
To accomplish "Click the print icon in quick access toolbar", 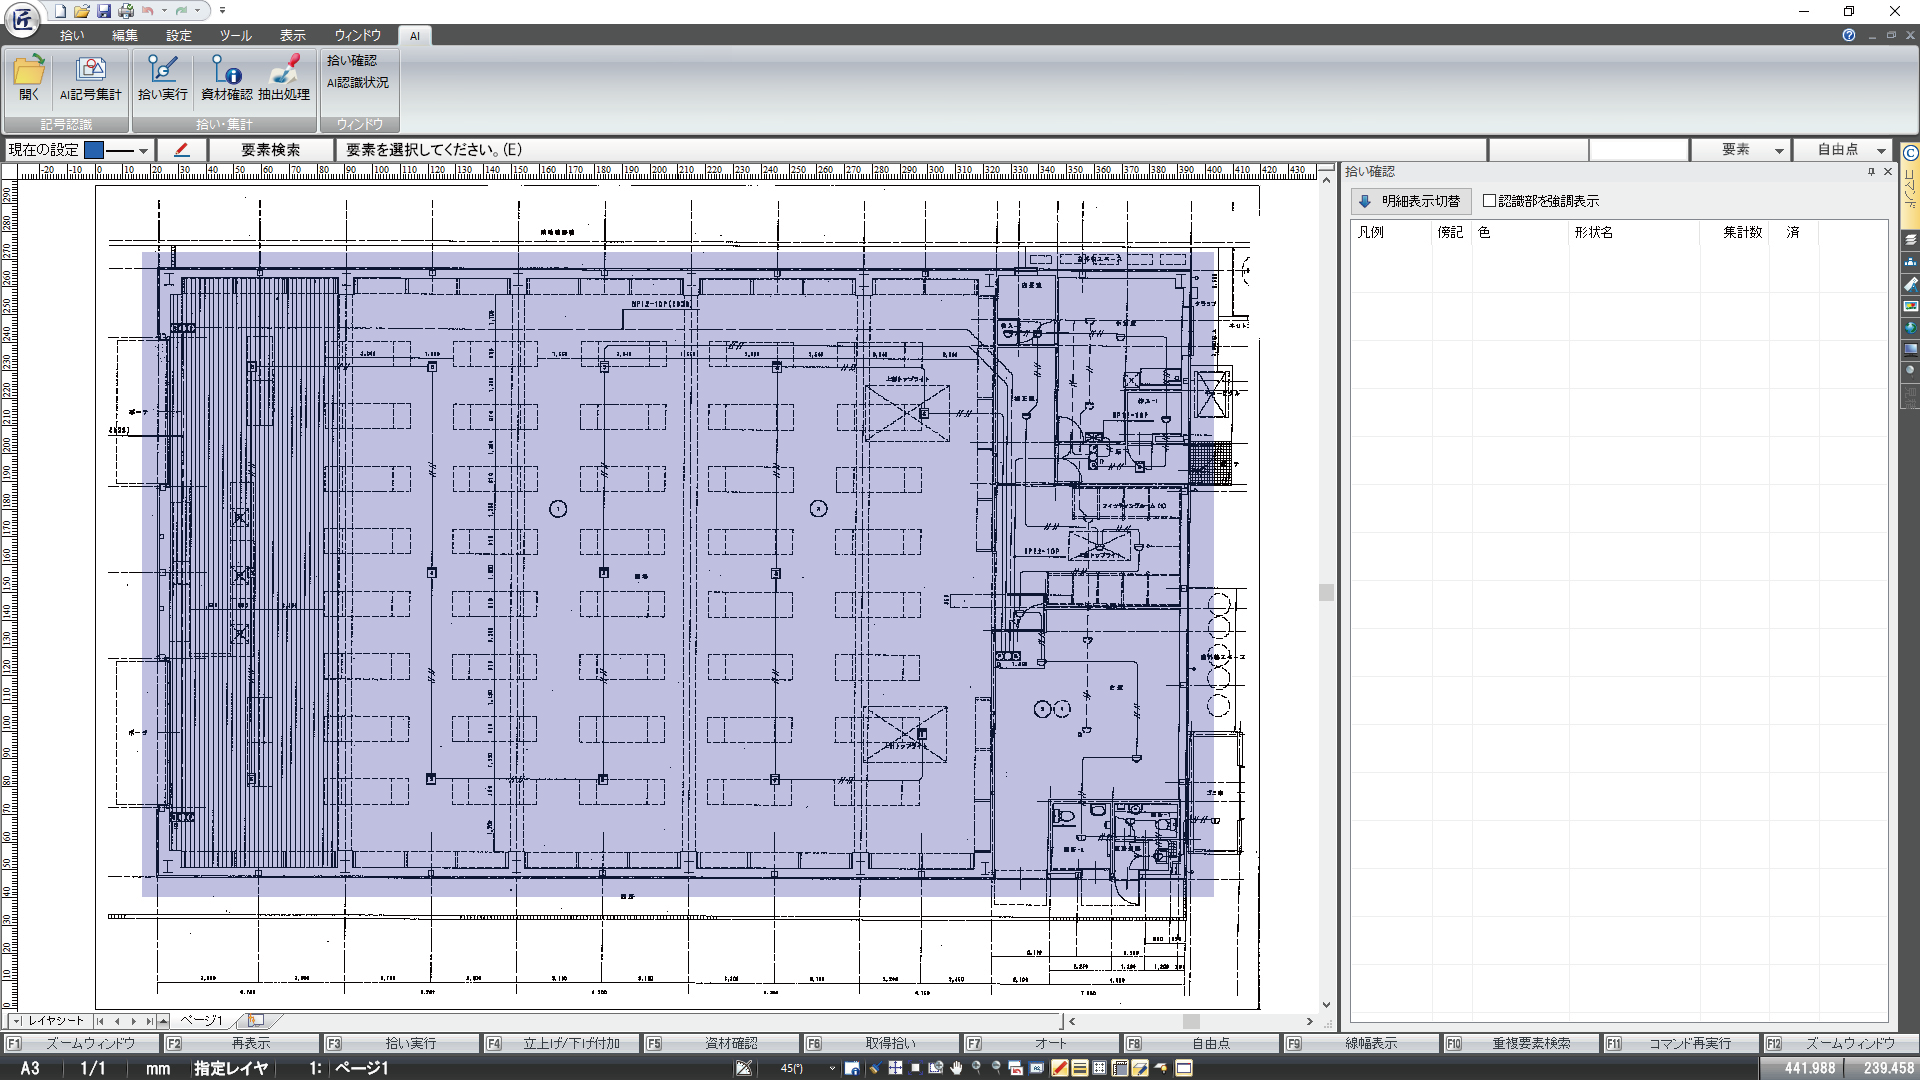I will (126, 11).
